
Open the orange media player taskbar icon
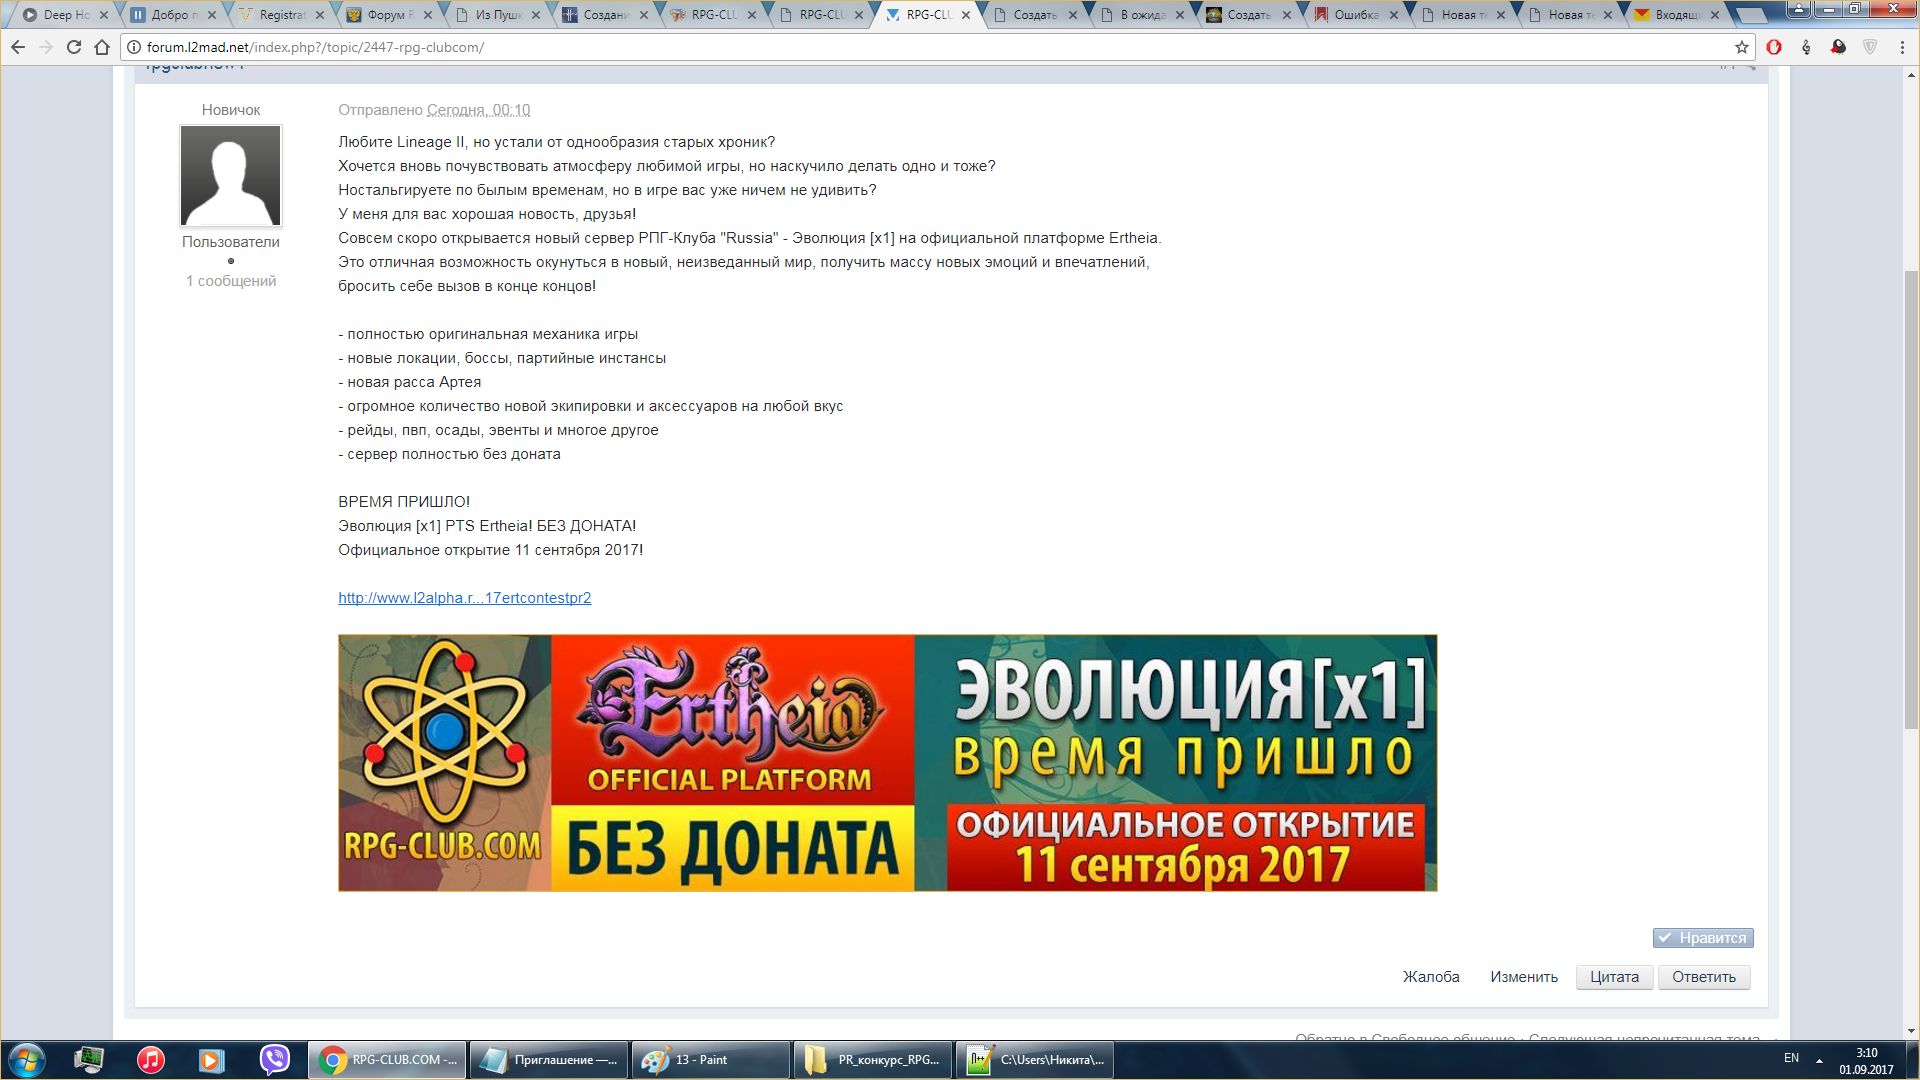(x=212, y=1060)
